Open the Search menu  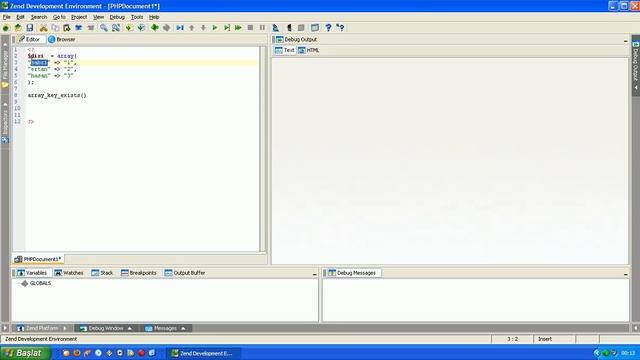tap(39, 17)
